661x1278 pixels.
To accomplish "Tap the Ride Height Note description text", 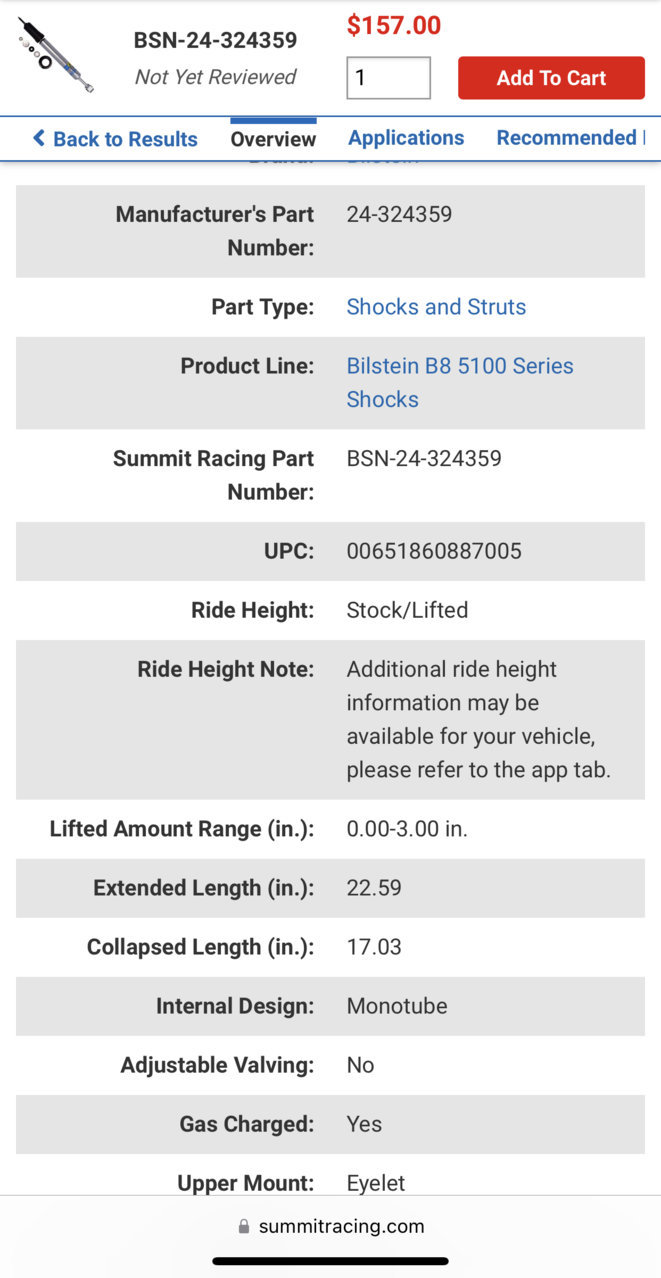I will (x=479, y=719).
